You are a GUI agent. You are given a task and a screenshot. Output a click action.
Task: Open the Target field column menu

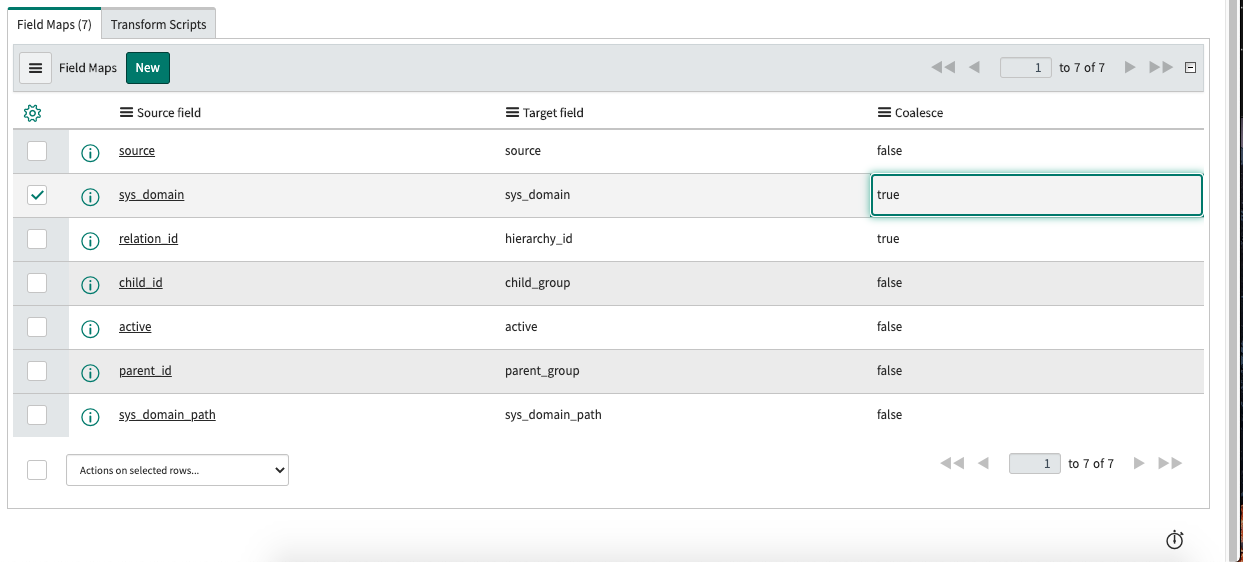(512, 113)
